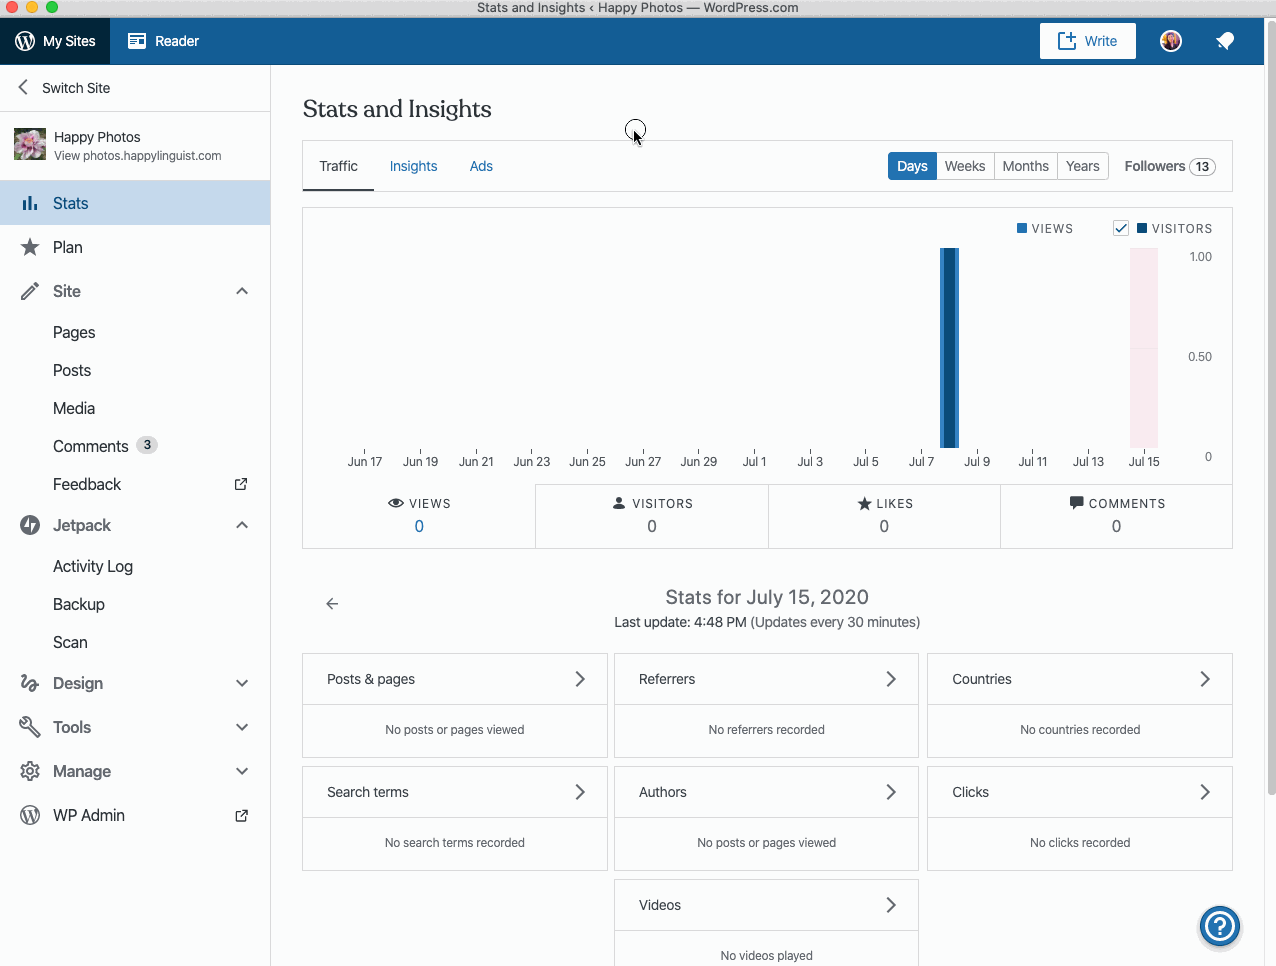This screenshot has height=966, width=1276.
Task: Open Referrers details chevron
Action: coord(891,679)
